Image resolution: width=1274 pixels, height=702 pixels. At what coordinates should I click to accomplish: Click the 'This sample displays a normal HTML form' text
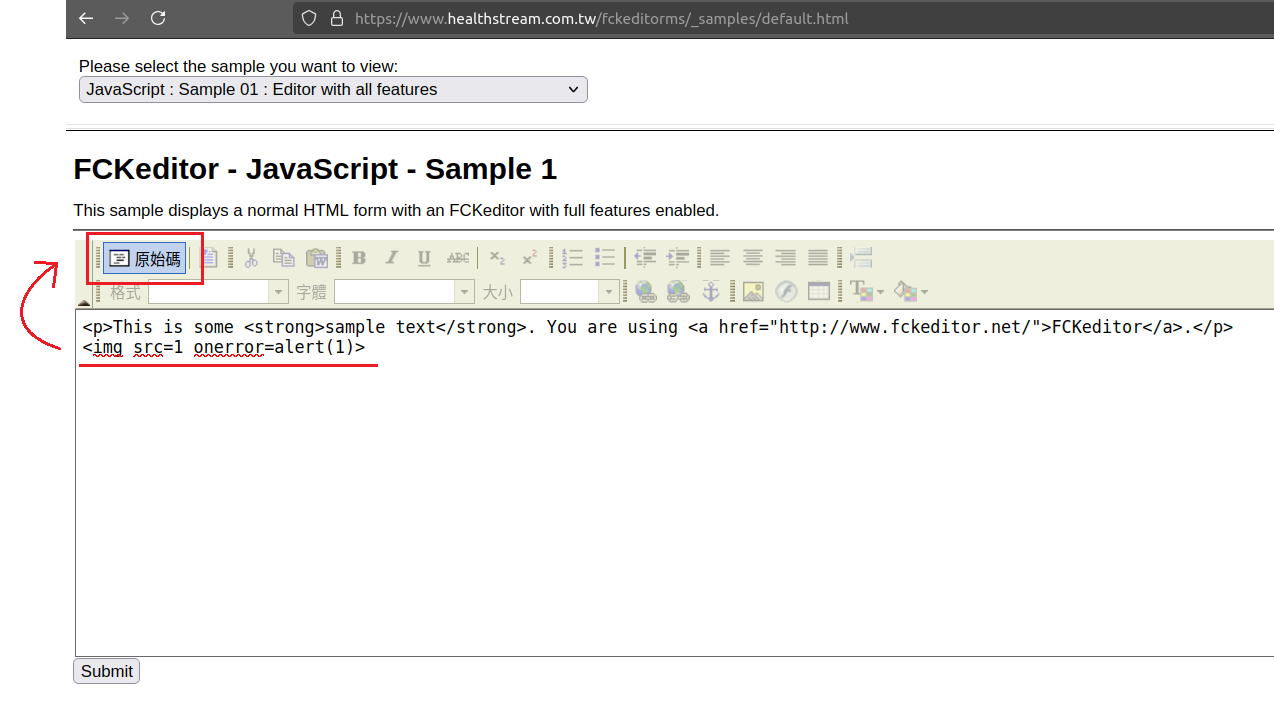396,210
